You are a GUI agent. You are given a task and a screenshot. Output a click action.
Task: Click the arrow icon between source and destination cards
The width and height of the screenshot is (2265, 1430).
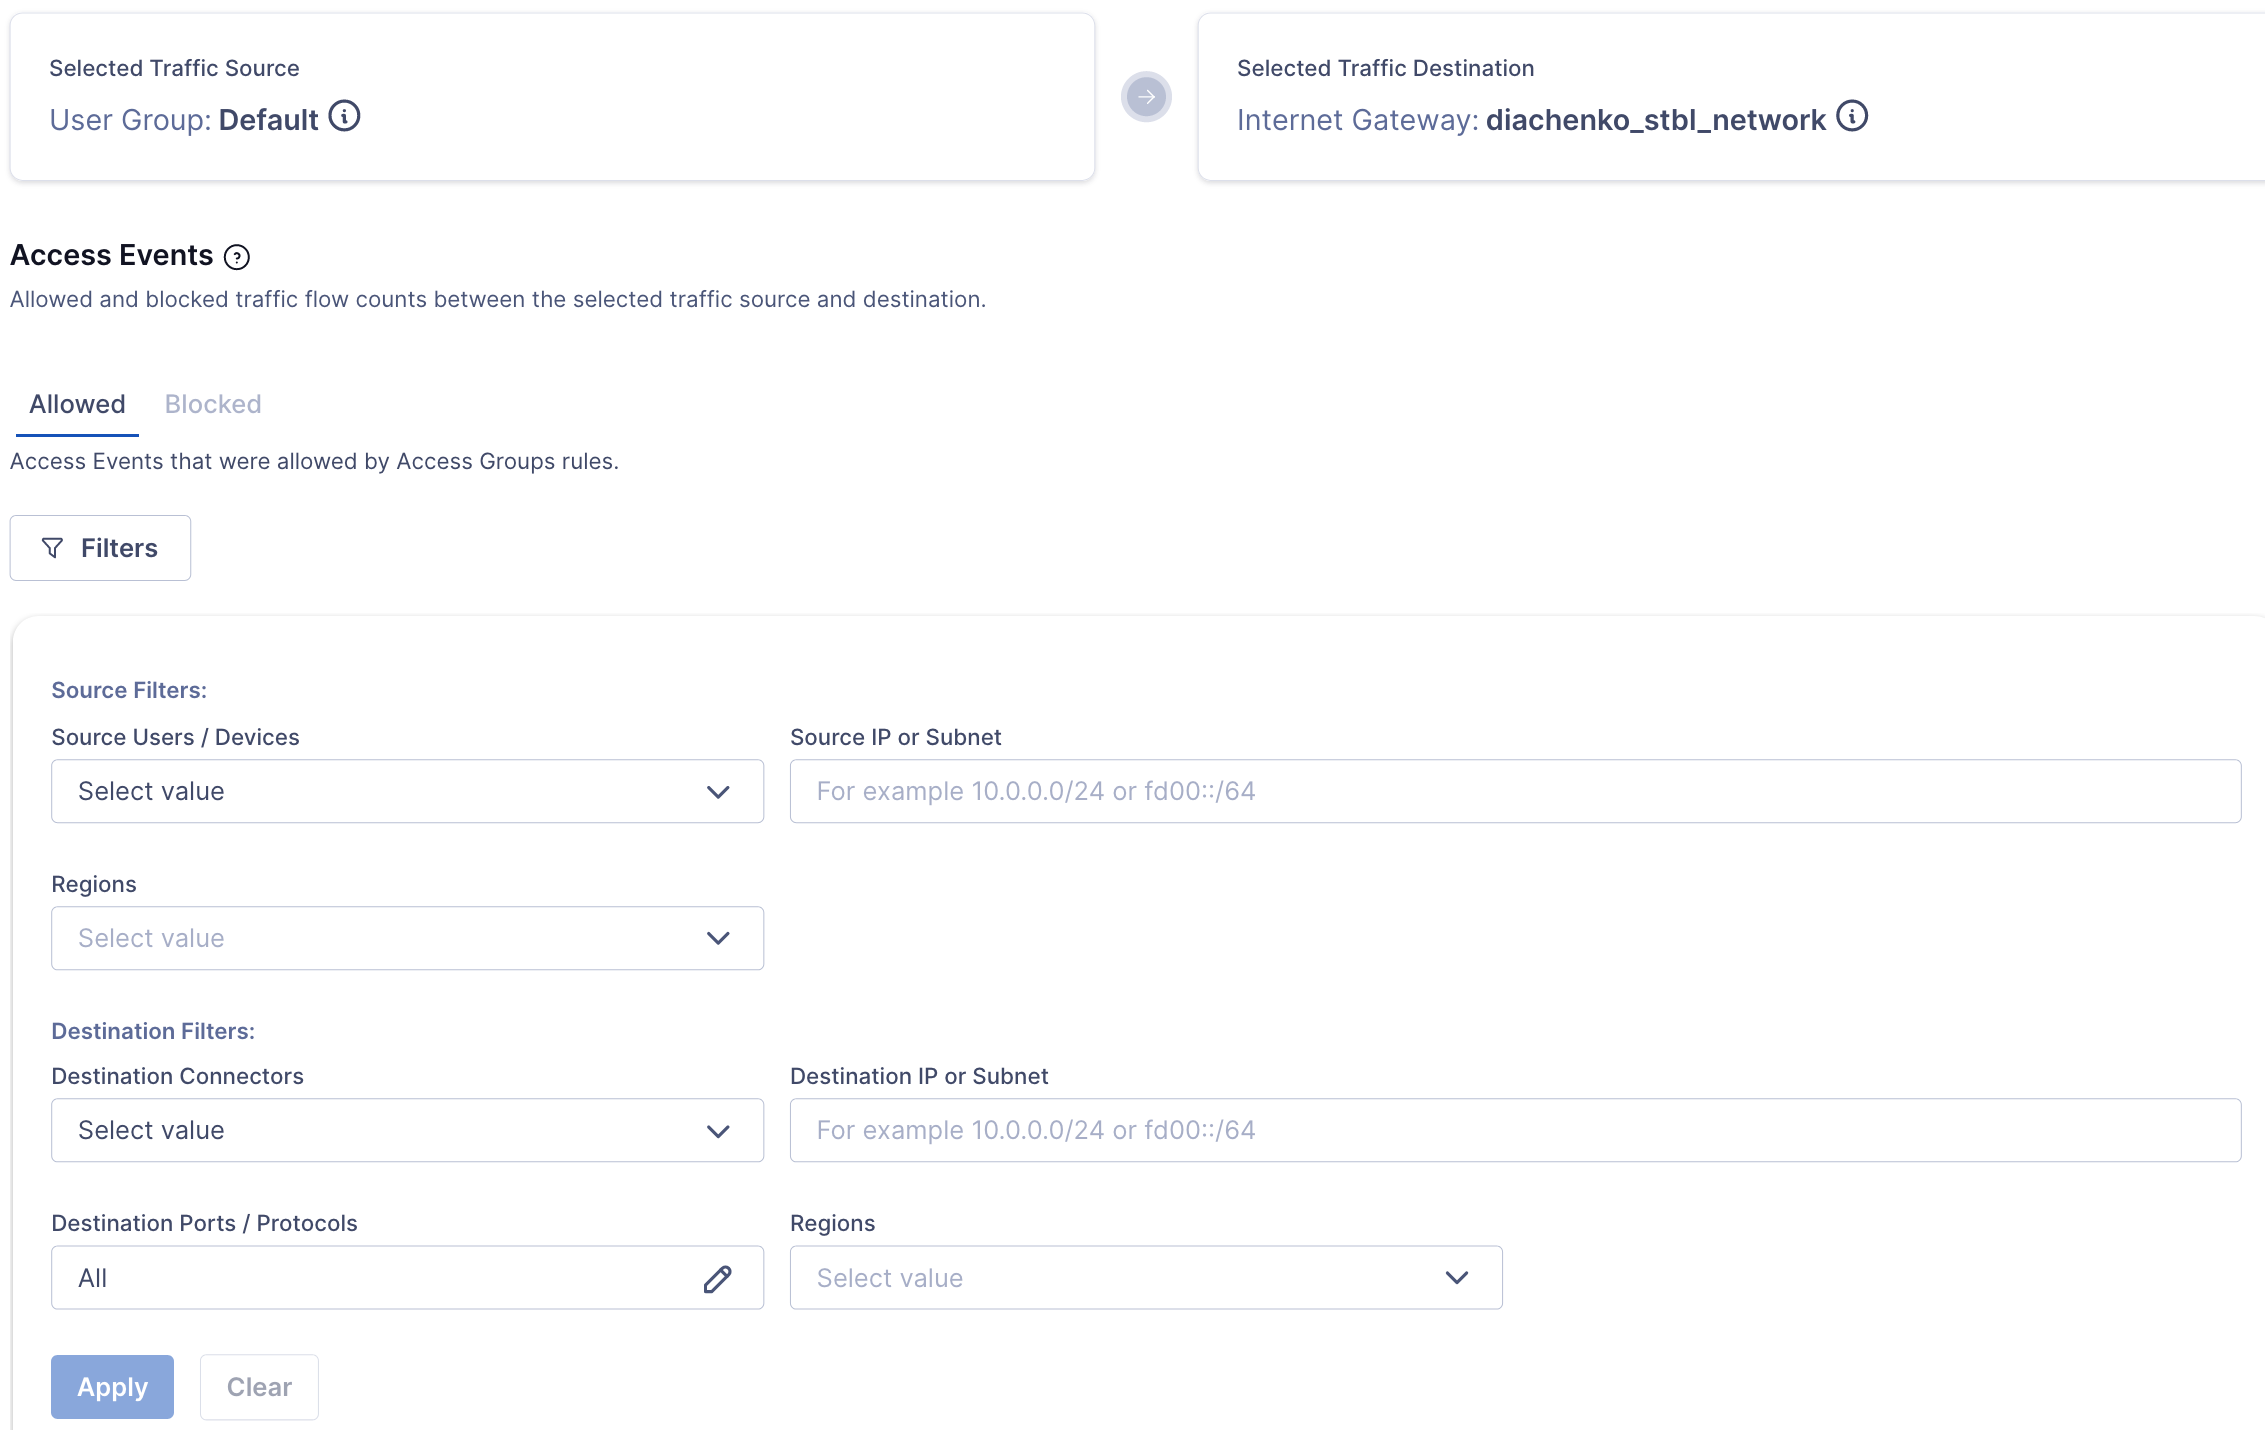1146,97
